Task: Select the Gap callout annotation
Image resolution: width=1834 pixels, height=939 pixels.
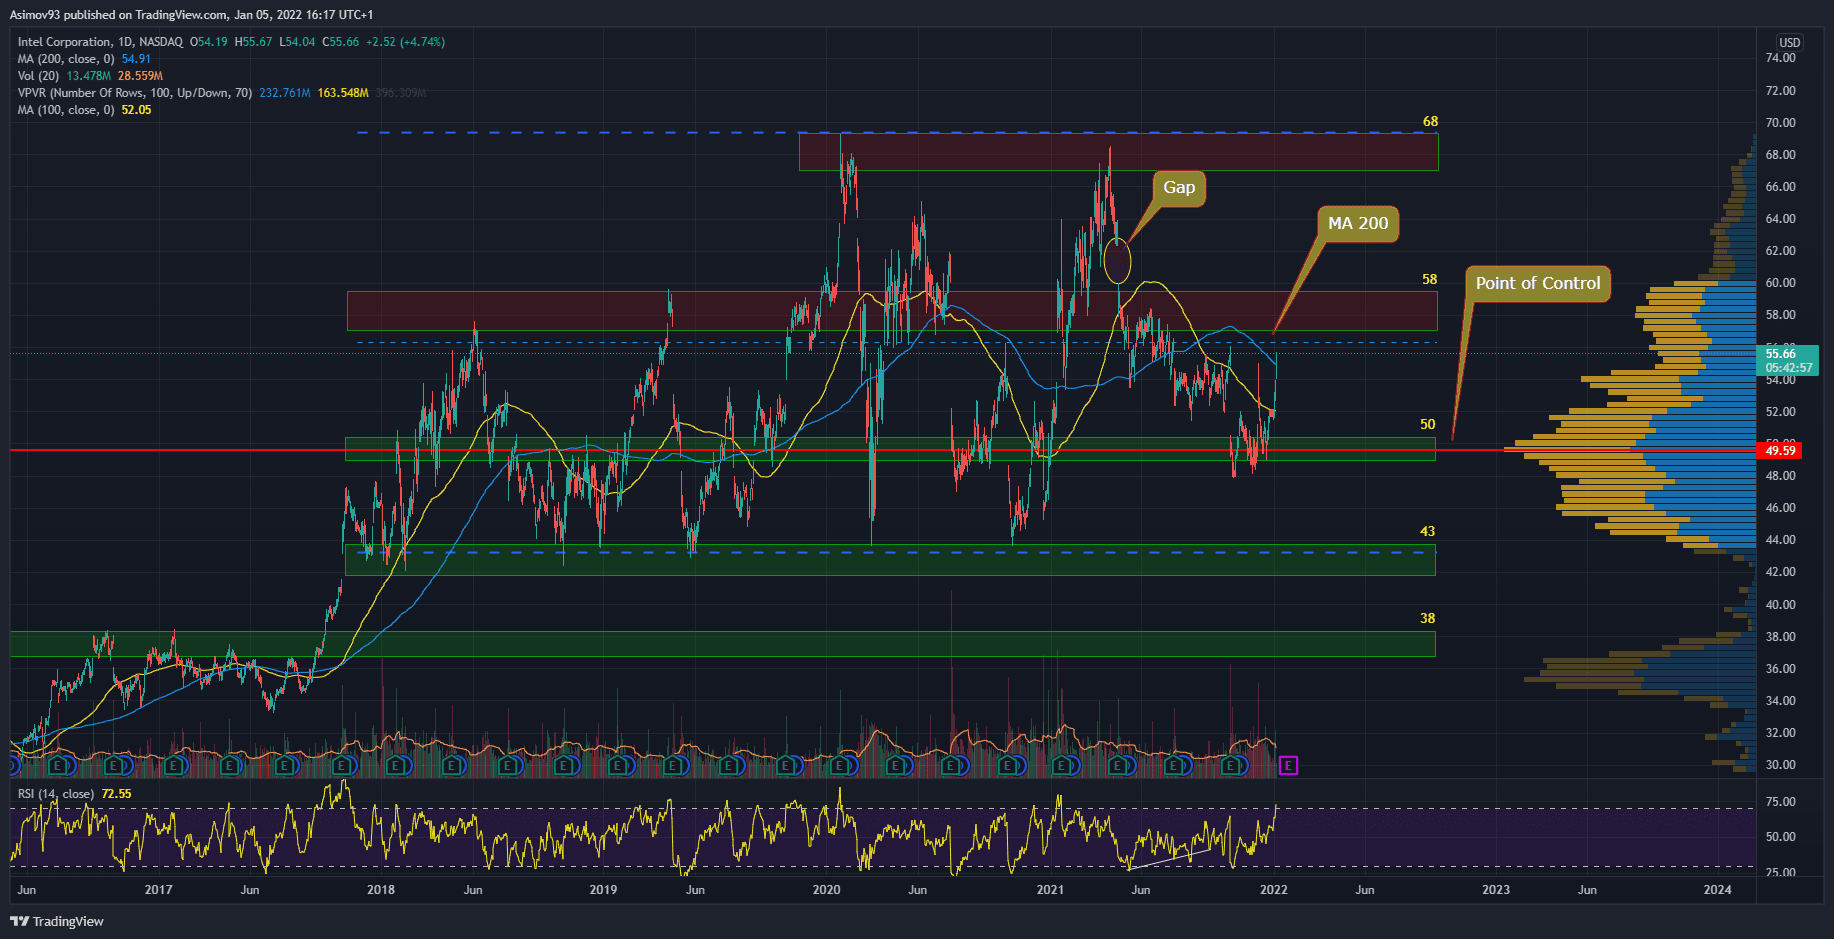Action: tap(1178, 188)
